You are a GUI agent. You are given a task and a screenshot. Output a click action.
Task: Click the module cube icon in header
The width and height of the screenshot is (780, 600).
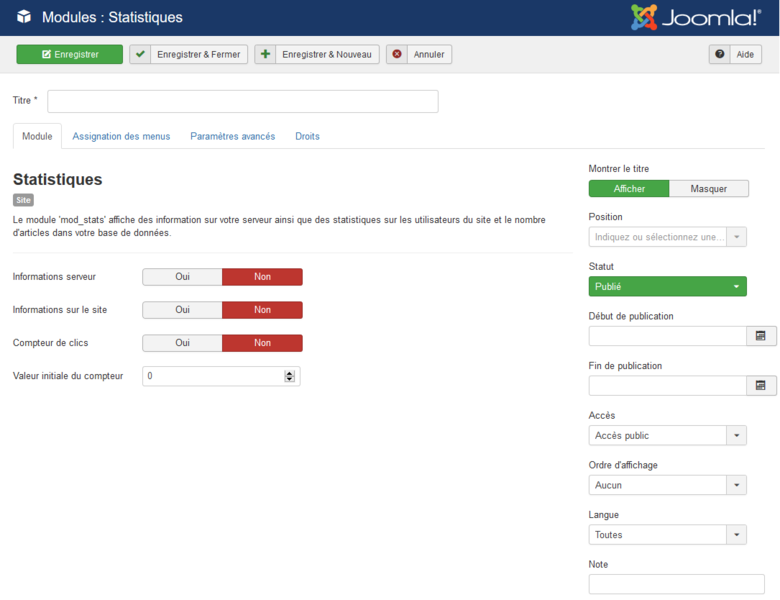pyautogui.click(x=24, y=17)
